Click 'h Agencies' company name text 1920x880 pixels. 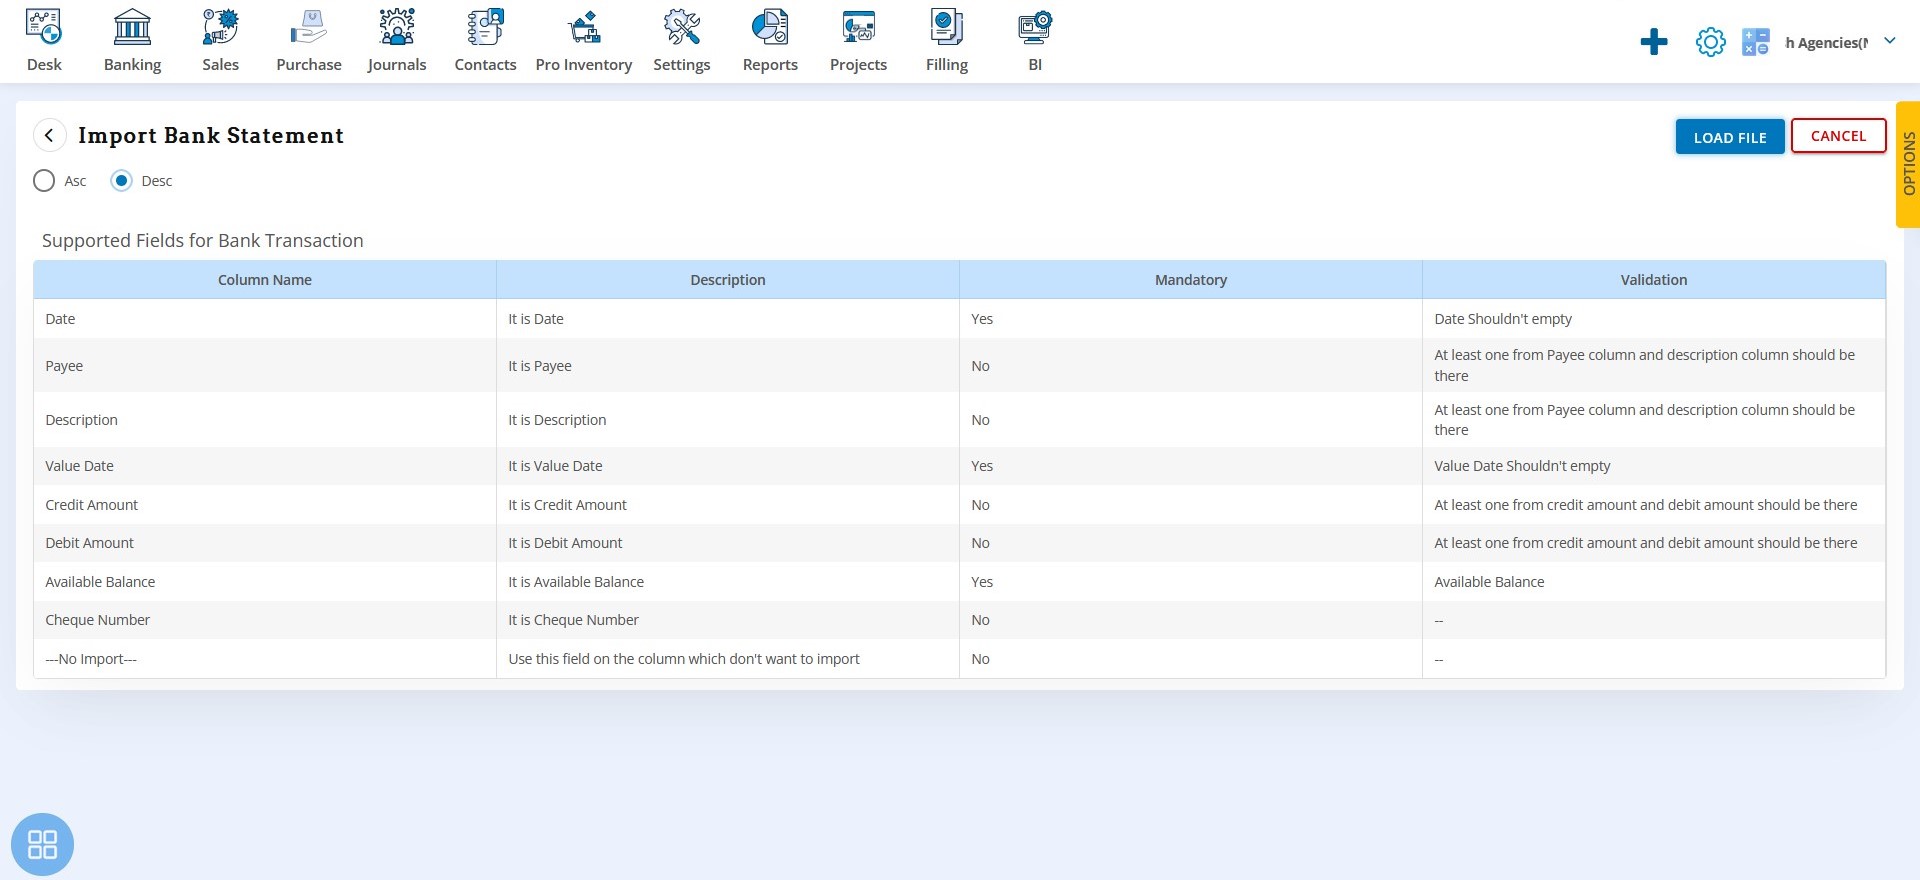[x=1826, y=42]
